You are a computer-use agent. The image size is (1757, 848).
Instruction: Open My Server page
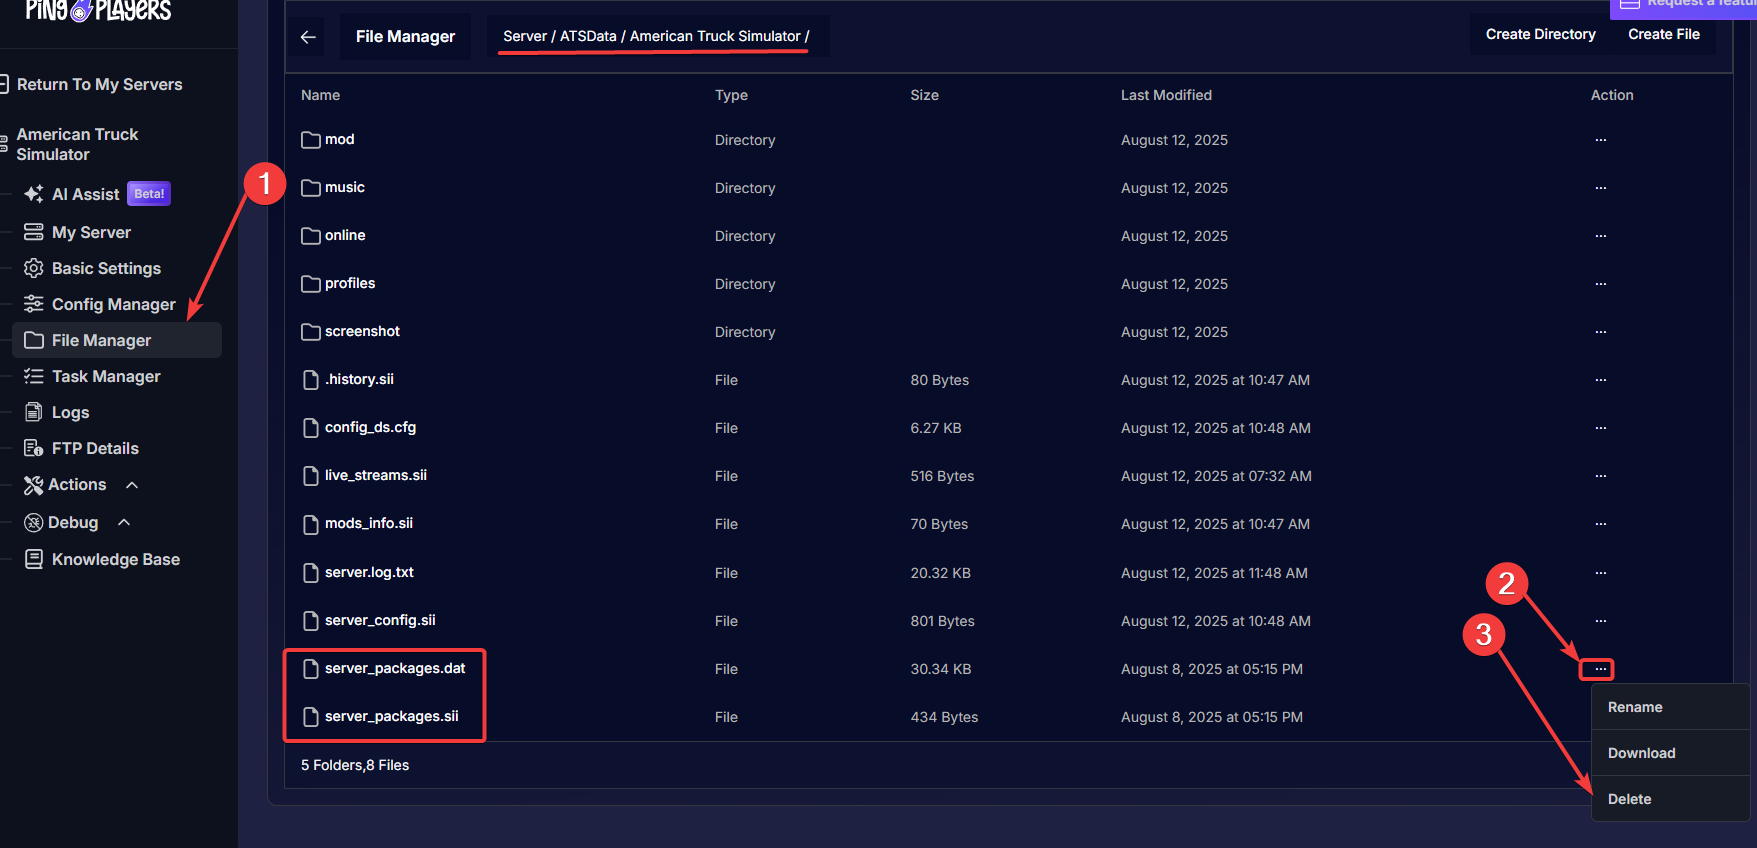click(91, 232)
